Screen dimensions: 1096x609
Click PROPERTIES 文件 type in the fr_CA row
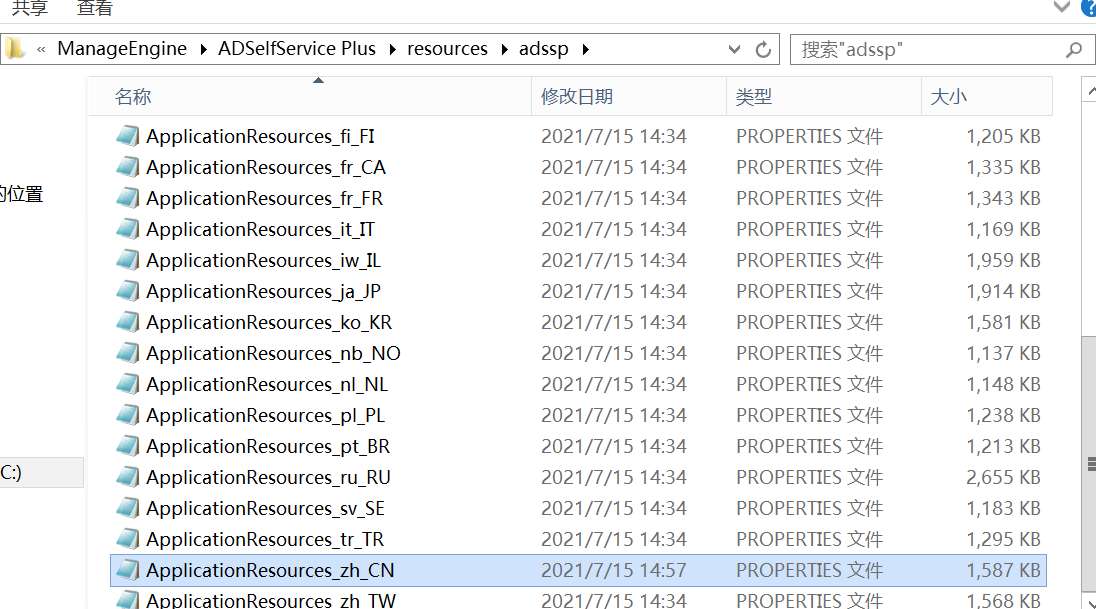(x=809, y=167)
